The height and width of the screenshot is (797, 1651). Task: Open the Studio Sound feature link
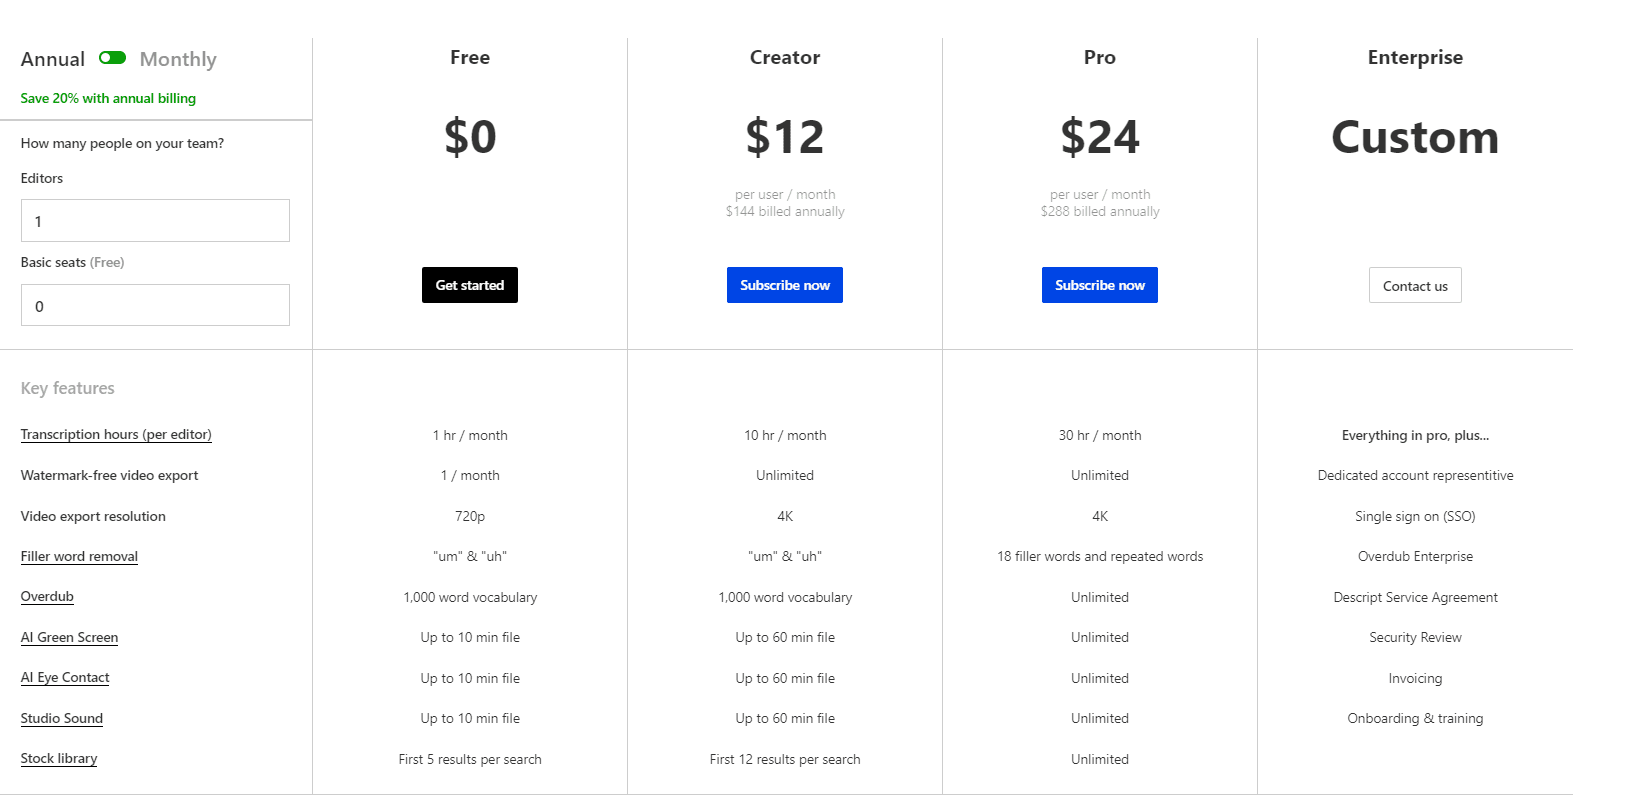(61, 718)
